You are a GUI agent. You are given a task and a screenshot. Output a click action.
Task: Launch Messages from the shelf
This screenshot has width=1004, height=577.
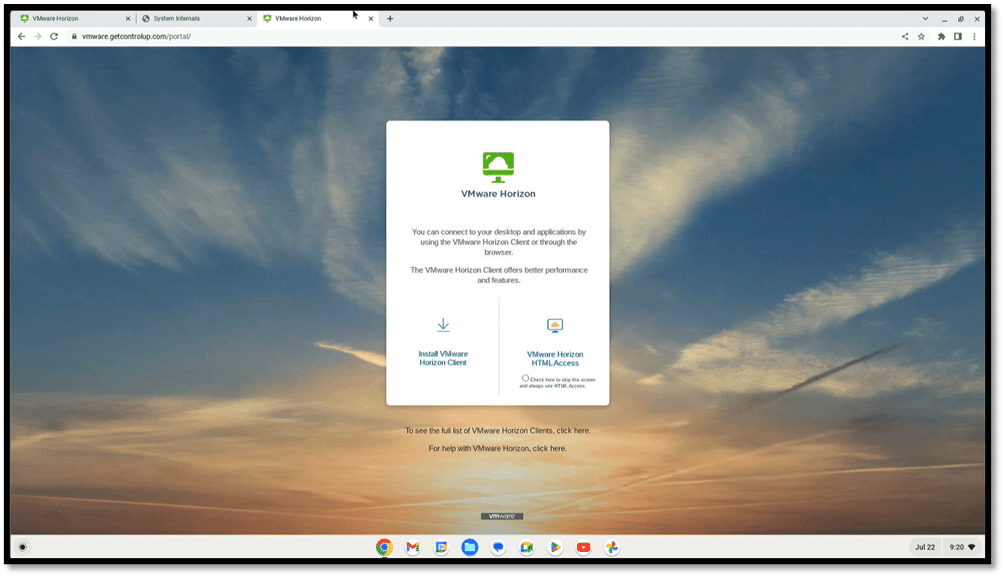click(x=498, y=548)
